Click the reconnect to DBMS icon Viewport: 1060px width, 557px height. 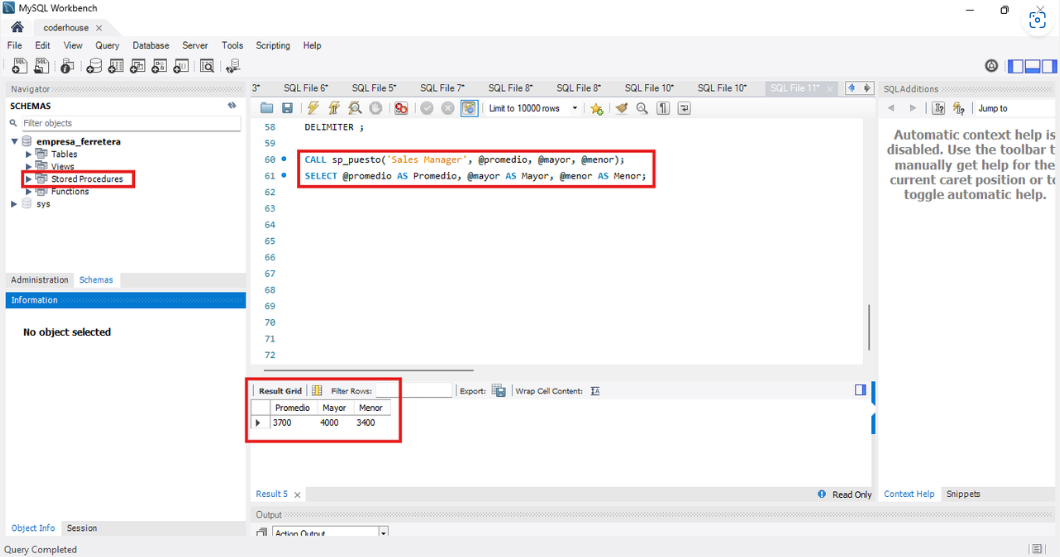pos(233,66)
